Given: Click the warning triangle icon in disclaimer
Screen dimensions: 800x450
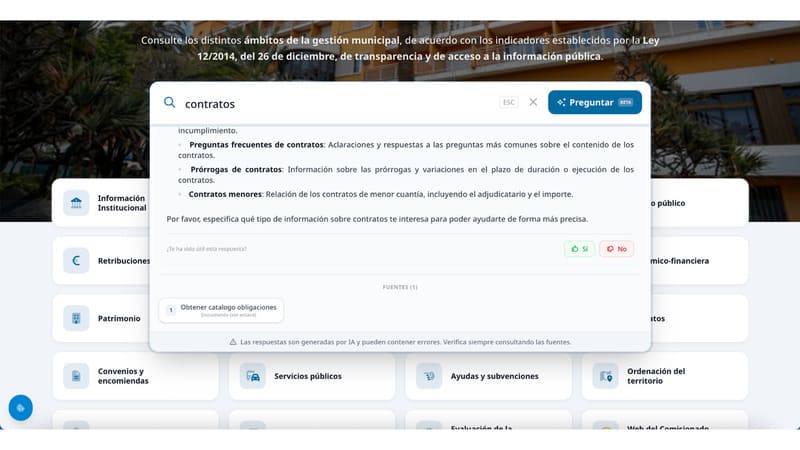Looking at the screenshot, I should pos(233,342).
